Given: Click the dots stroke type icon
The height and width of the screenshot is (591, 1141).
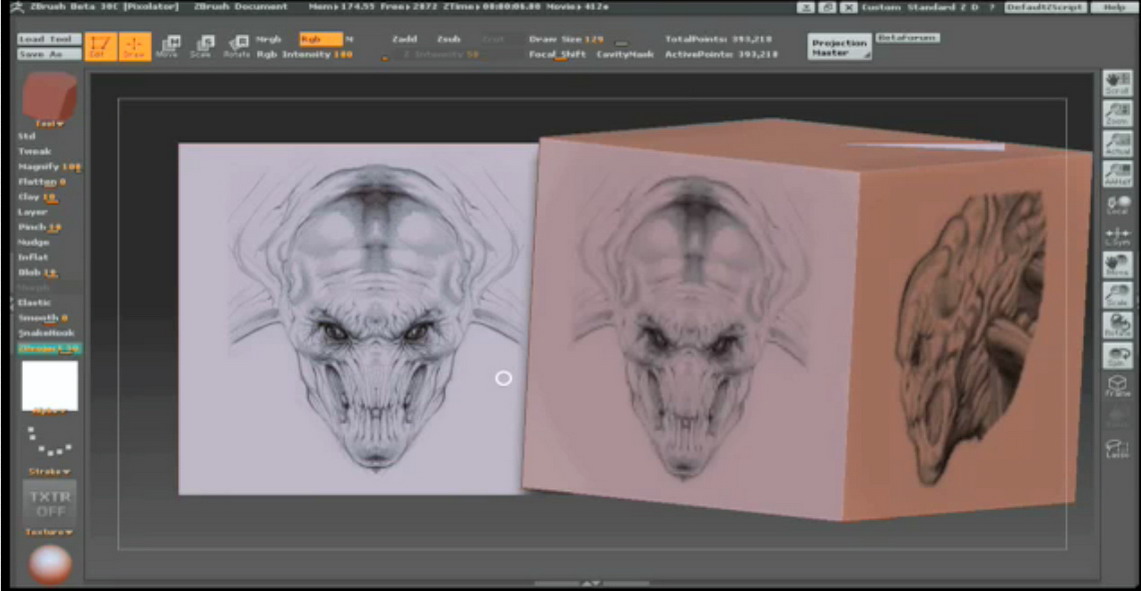Looking at the screenshot, I should [49, 441].
